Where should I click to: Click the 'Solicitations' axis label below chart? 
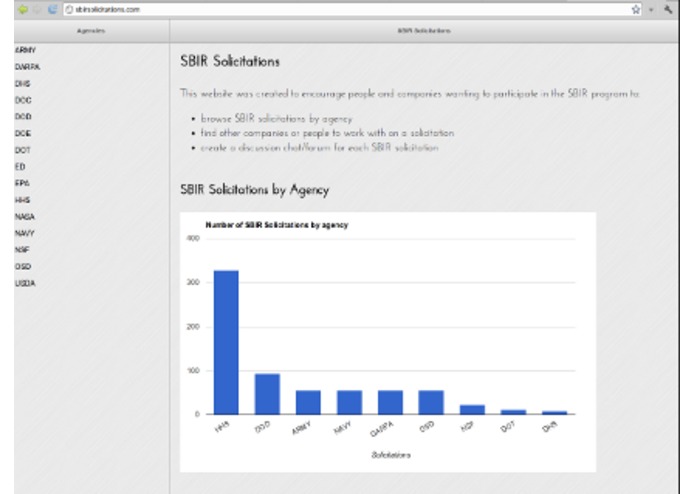click(x=391, y=455)
